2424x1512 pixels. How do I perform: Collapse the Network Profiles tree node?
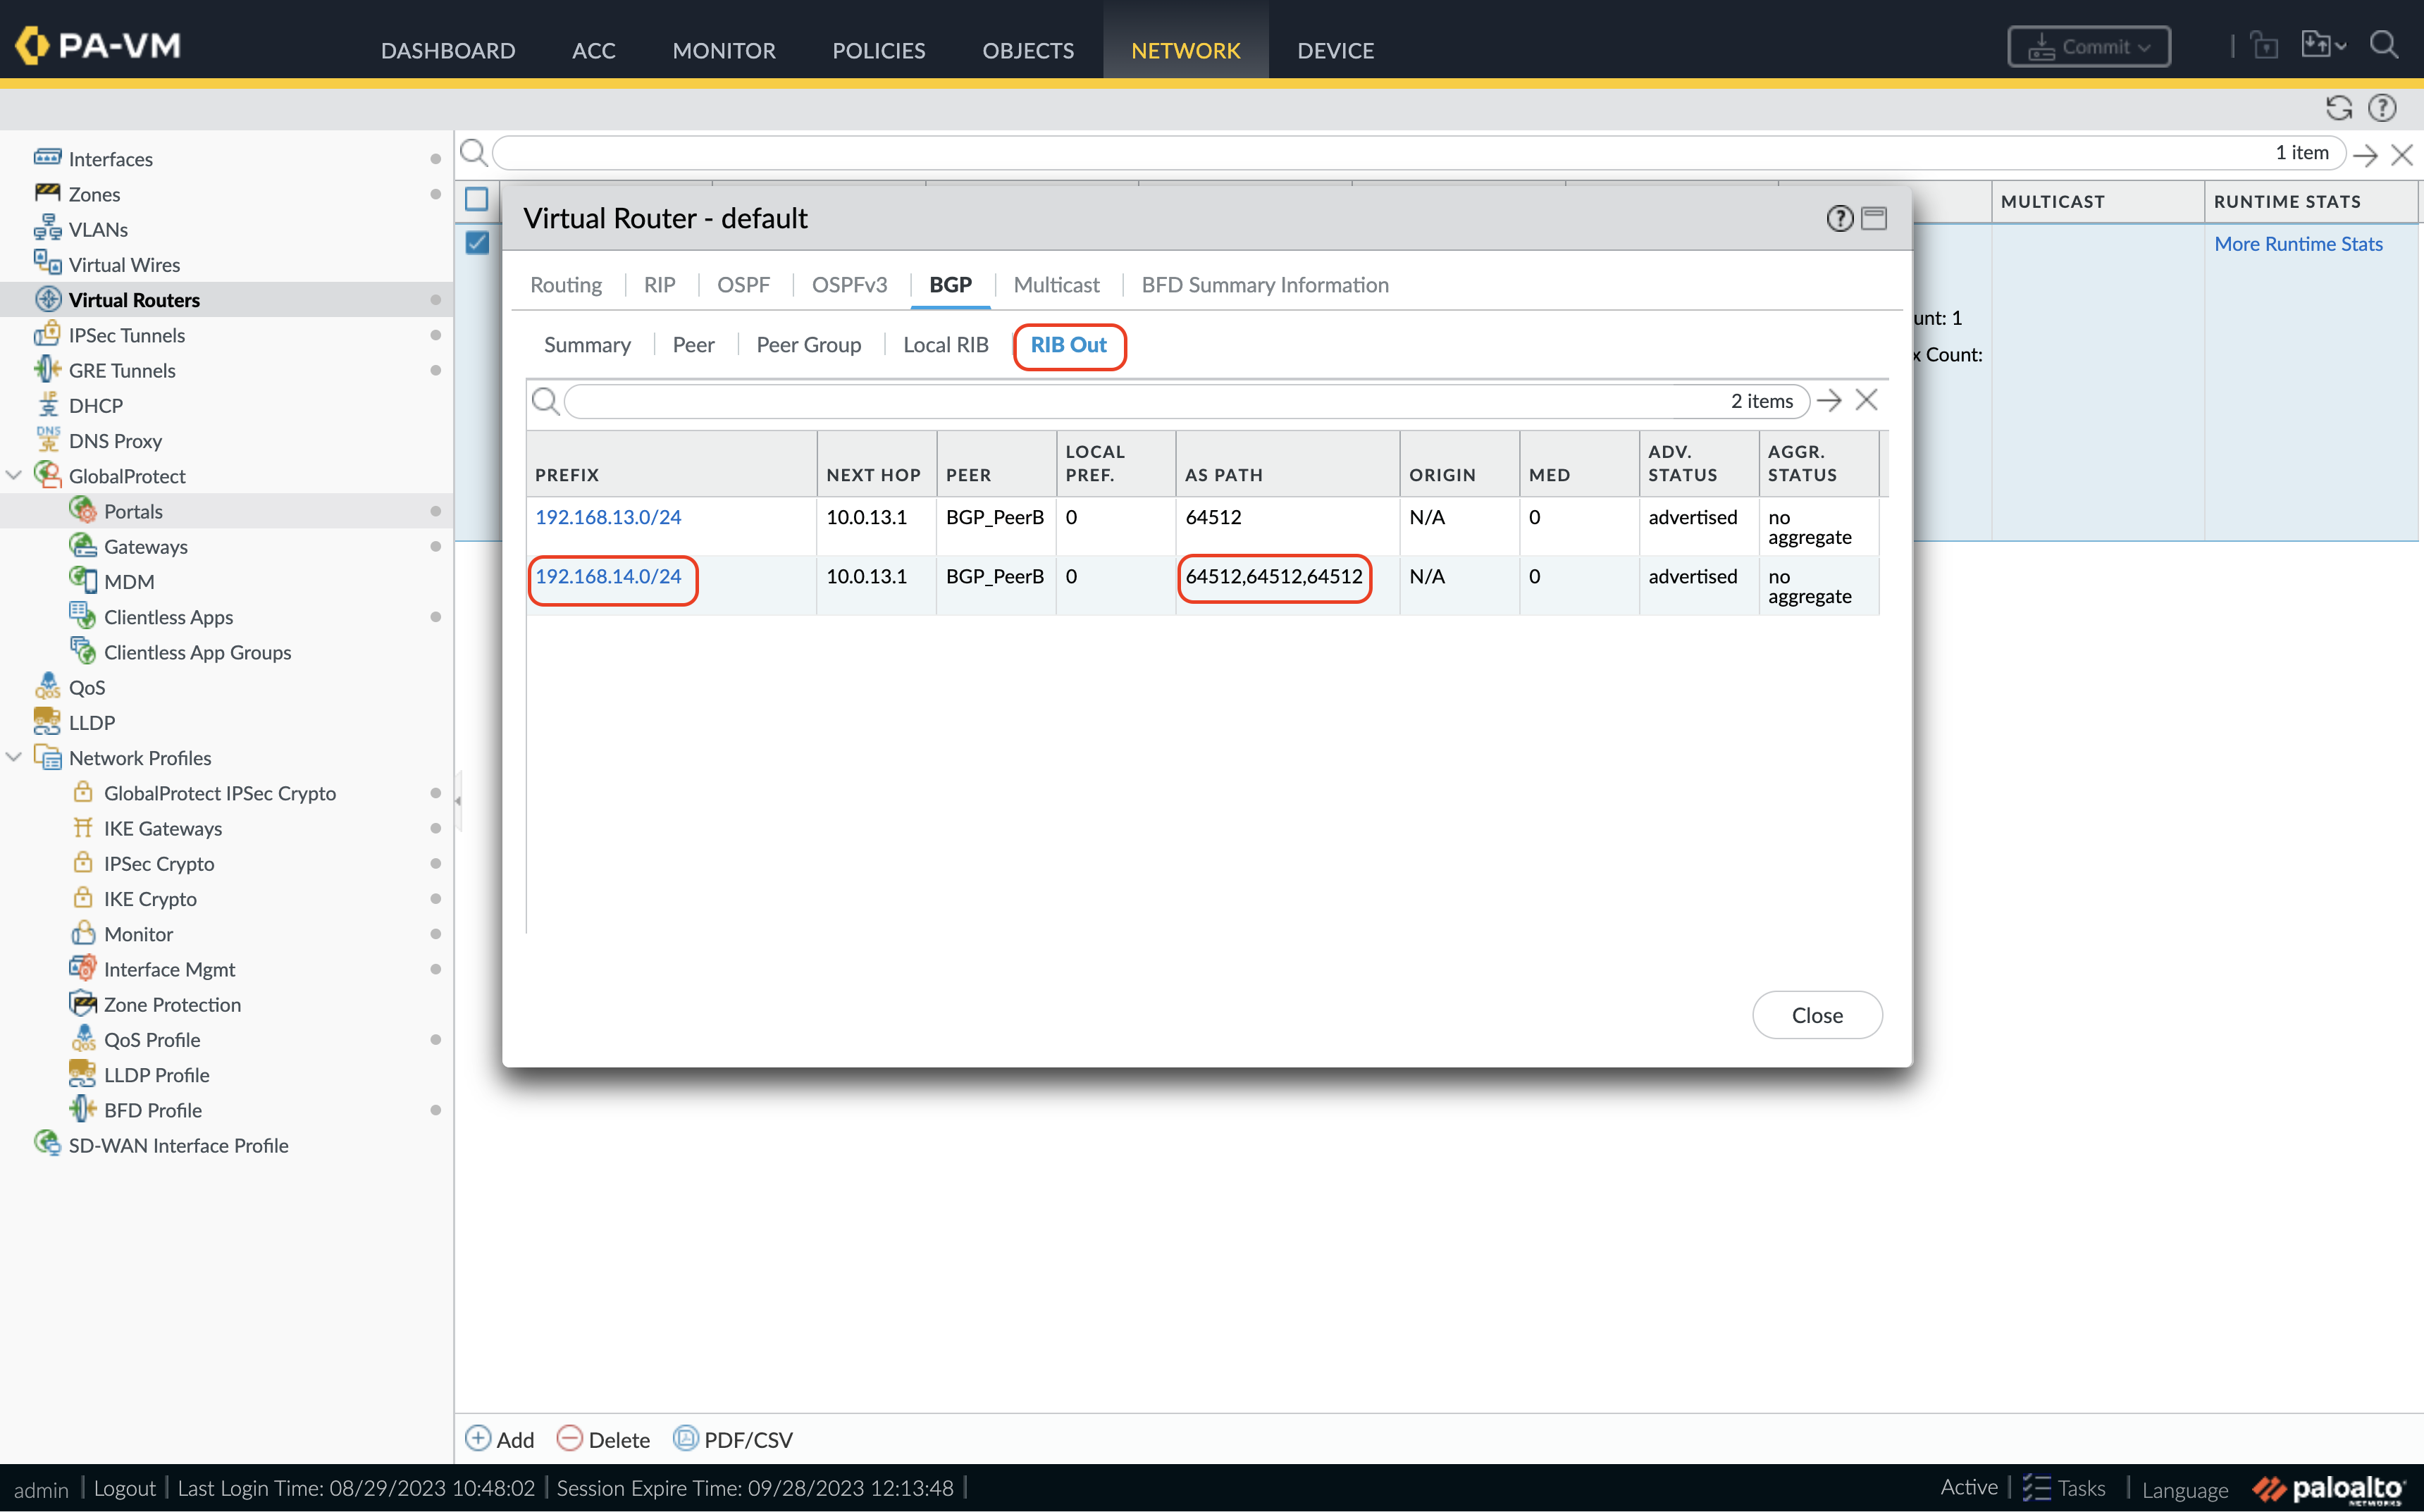pyautogui.click(x=14, y=757)
